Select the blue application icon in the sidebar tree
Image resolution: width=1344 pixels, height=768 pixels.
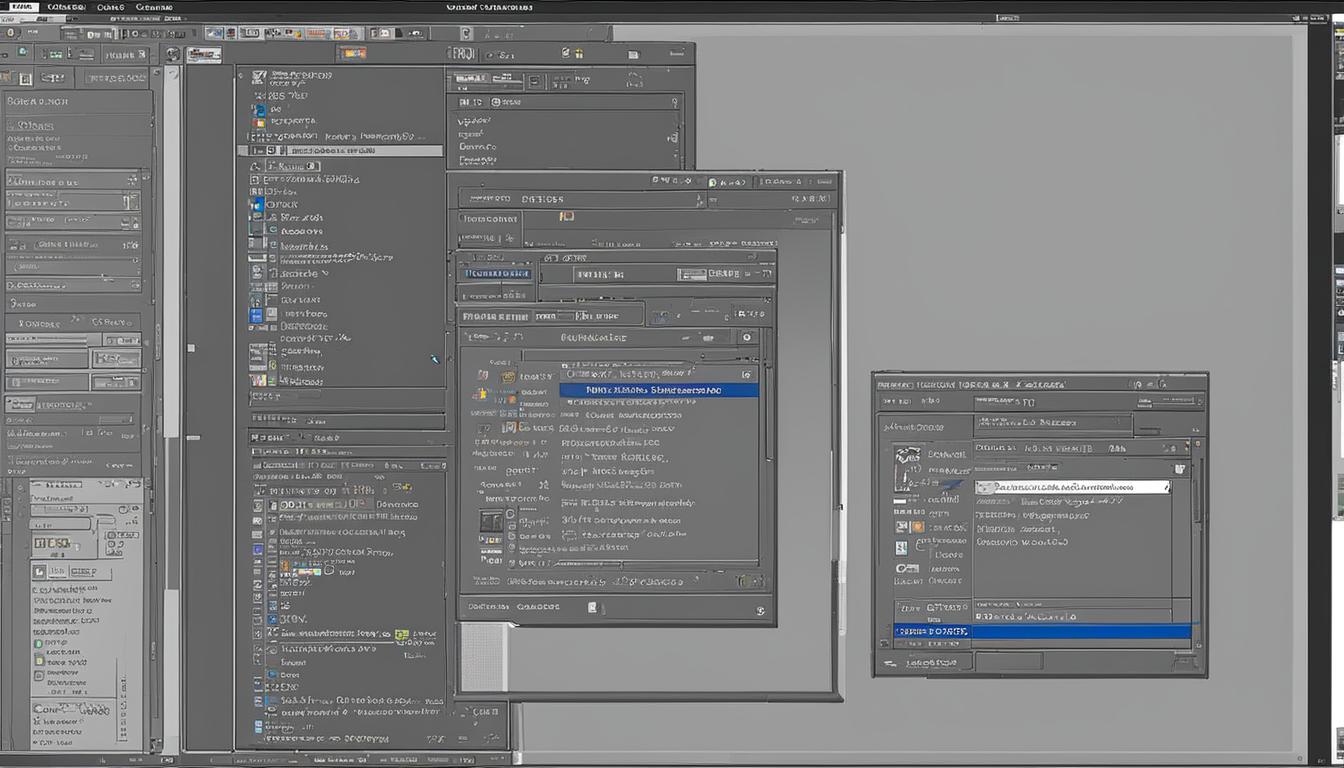coord(258,204)
